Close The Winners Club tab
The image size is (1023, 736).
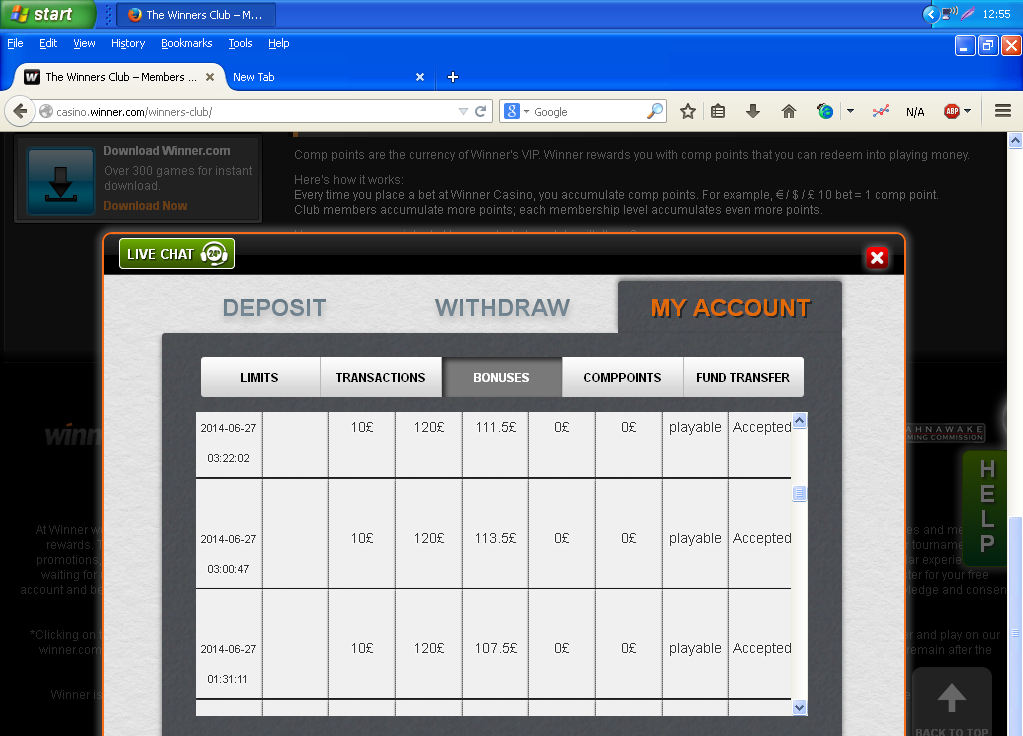coord(210,77)
